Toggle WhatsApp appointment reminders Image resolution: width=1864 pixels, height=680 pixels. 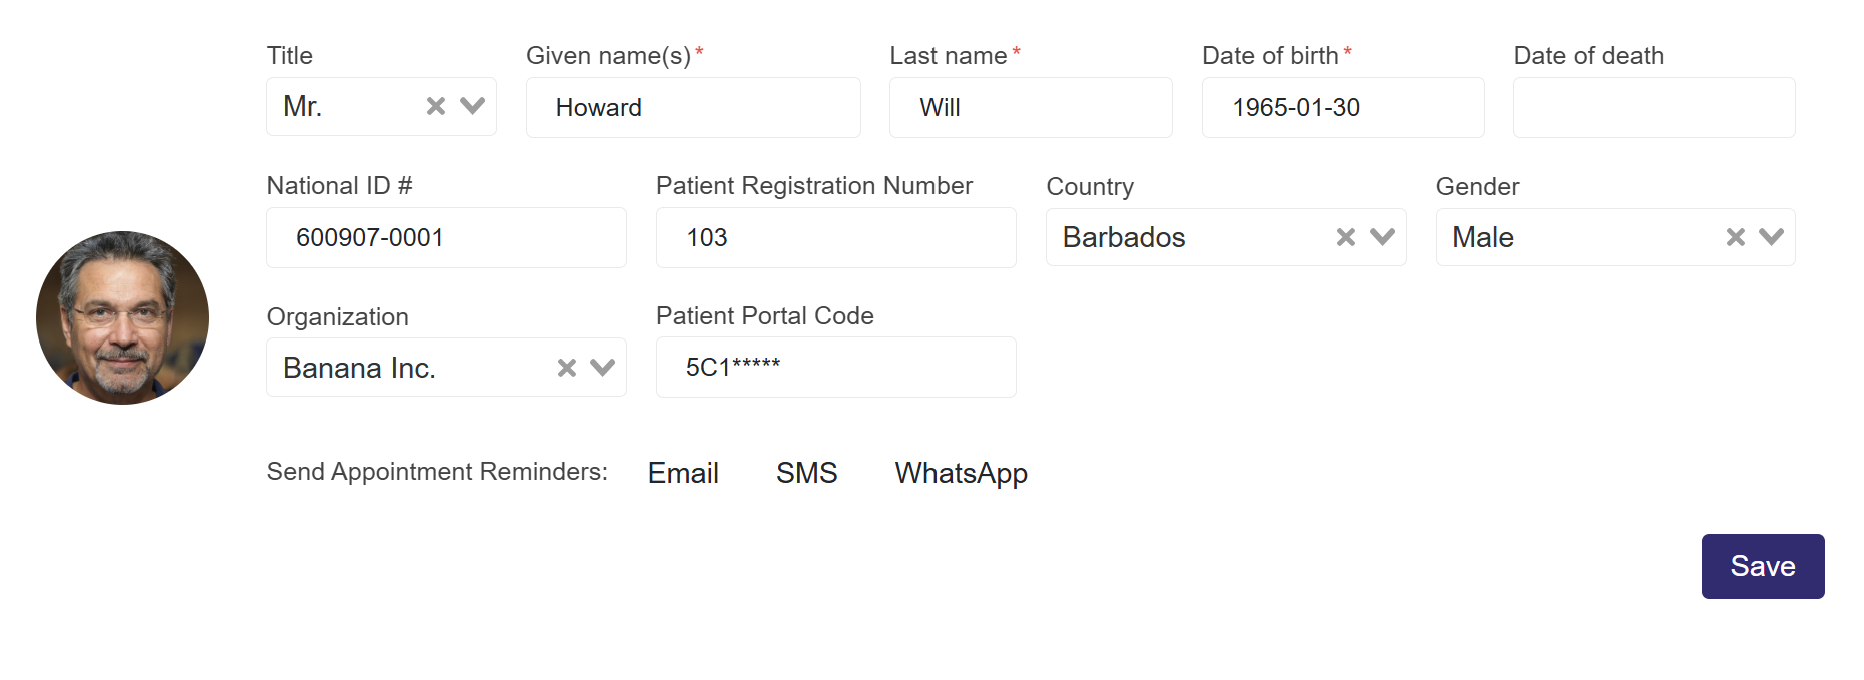[x=960, y=473]
